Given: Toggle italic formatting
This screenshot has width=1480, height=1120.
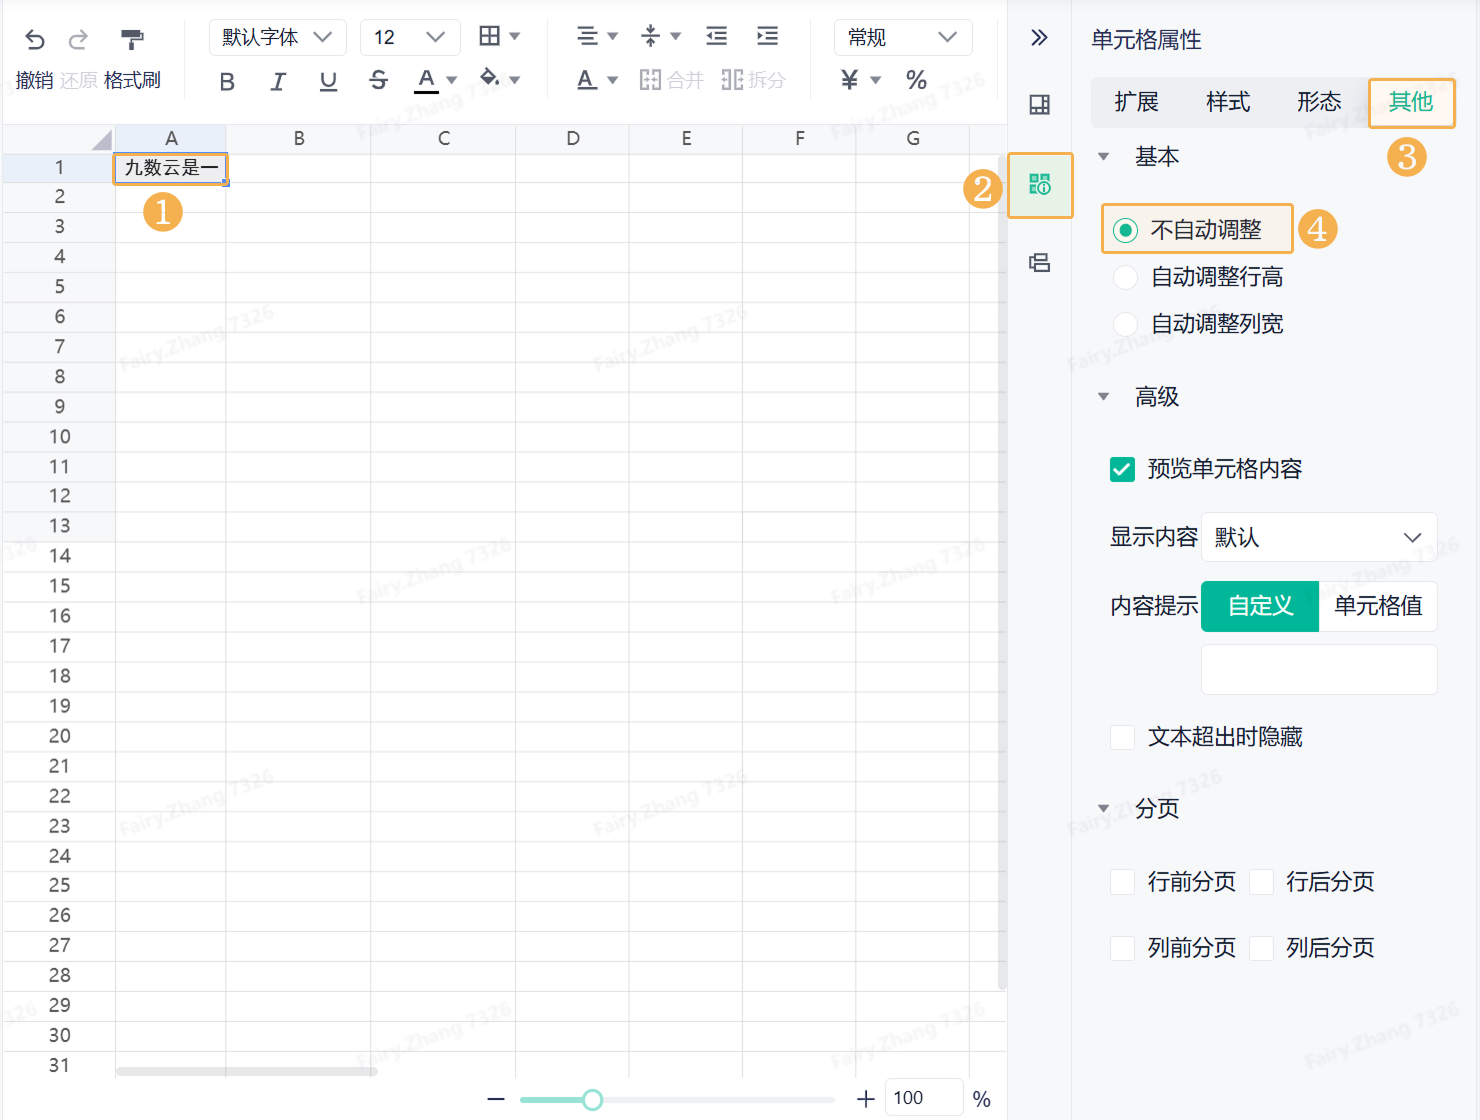Looking at the screenshot, I should click(278, 81).
